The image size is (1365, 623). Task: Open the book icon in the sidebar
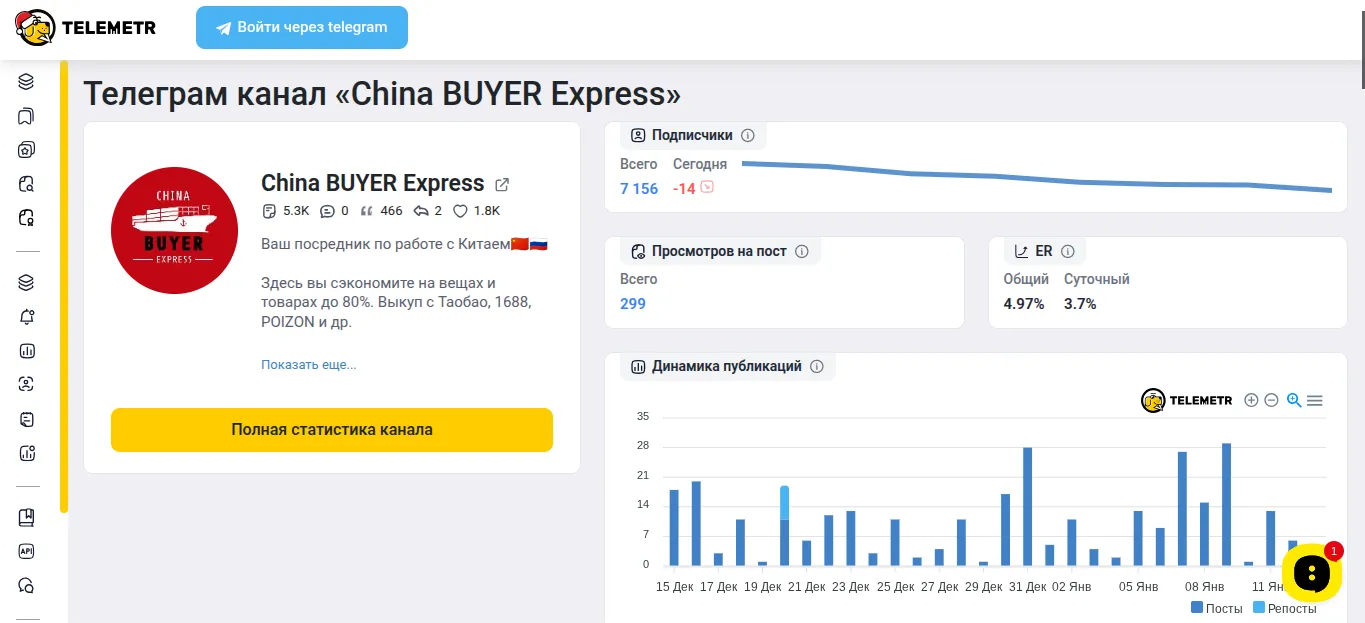tap(27, 518)
